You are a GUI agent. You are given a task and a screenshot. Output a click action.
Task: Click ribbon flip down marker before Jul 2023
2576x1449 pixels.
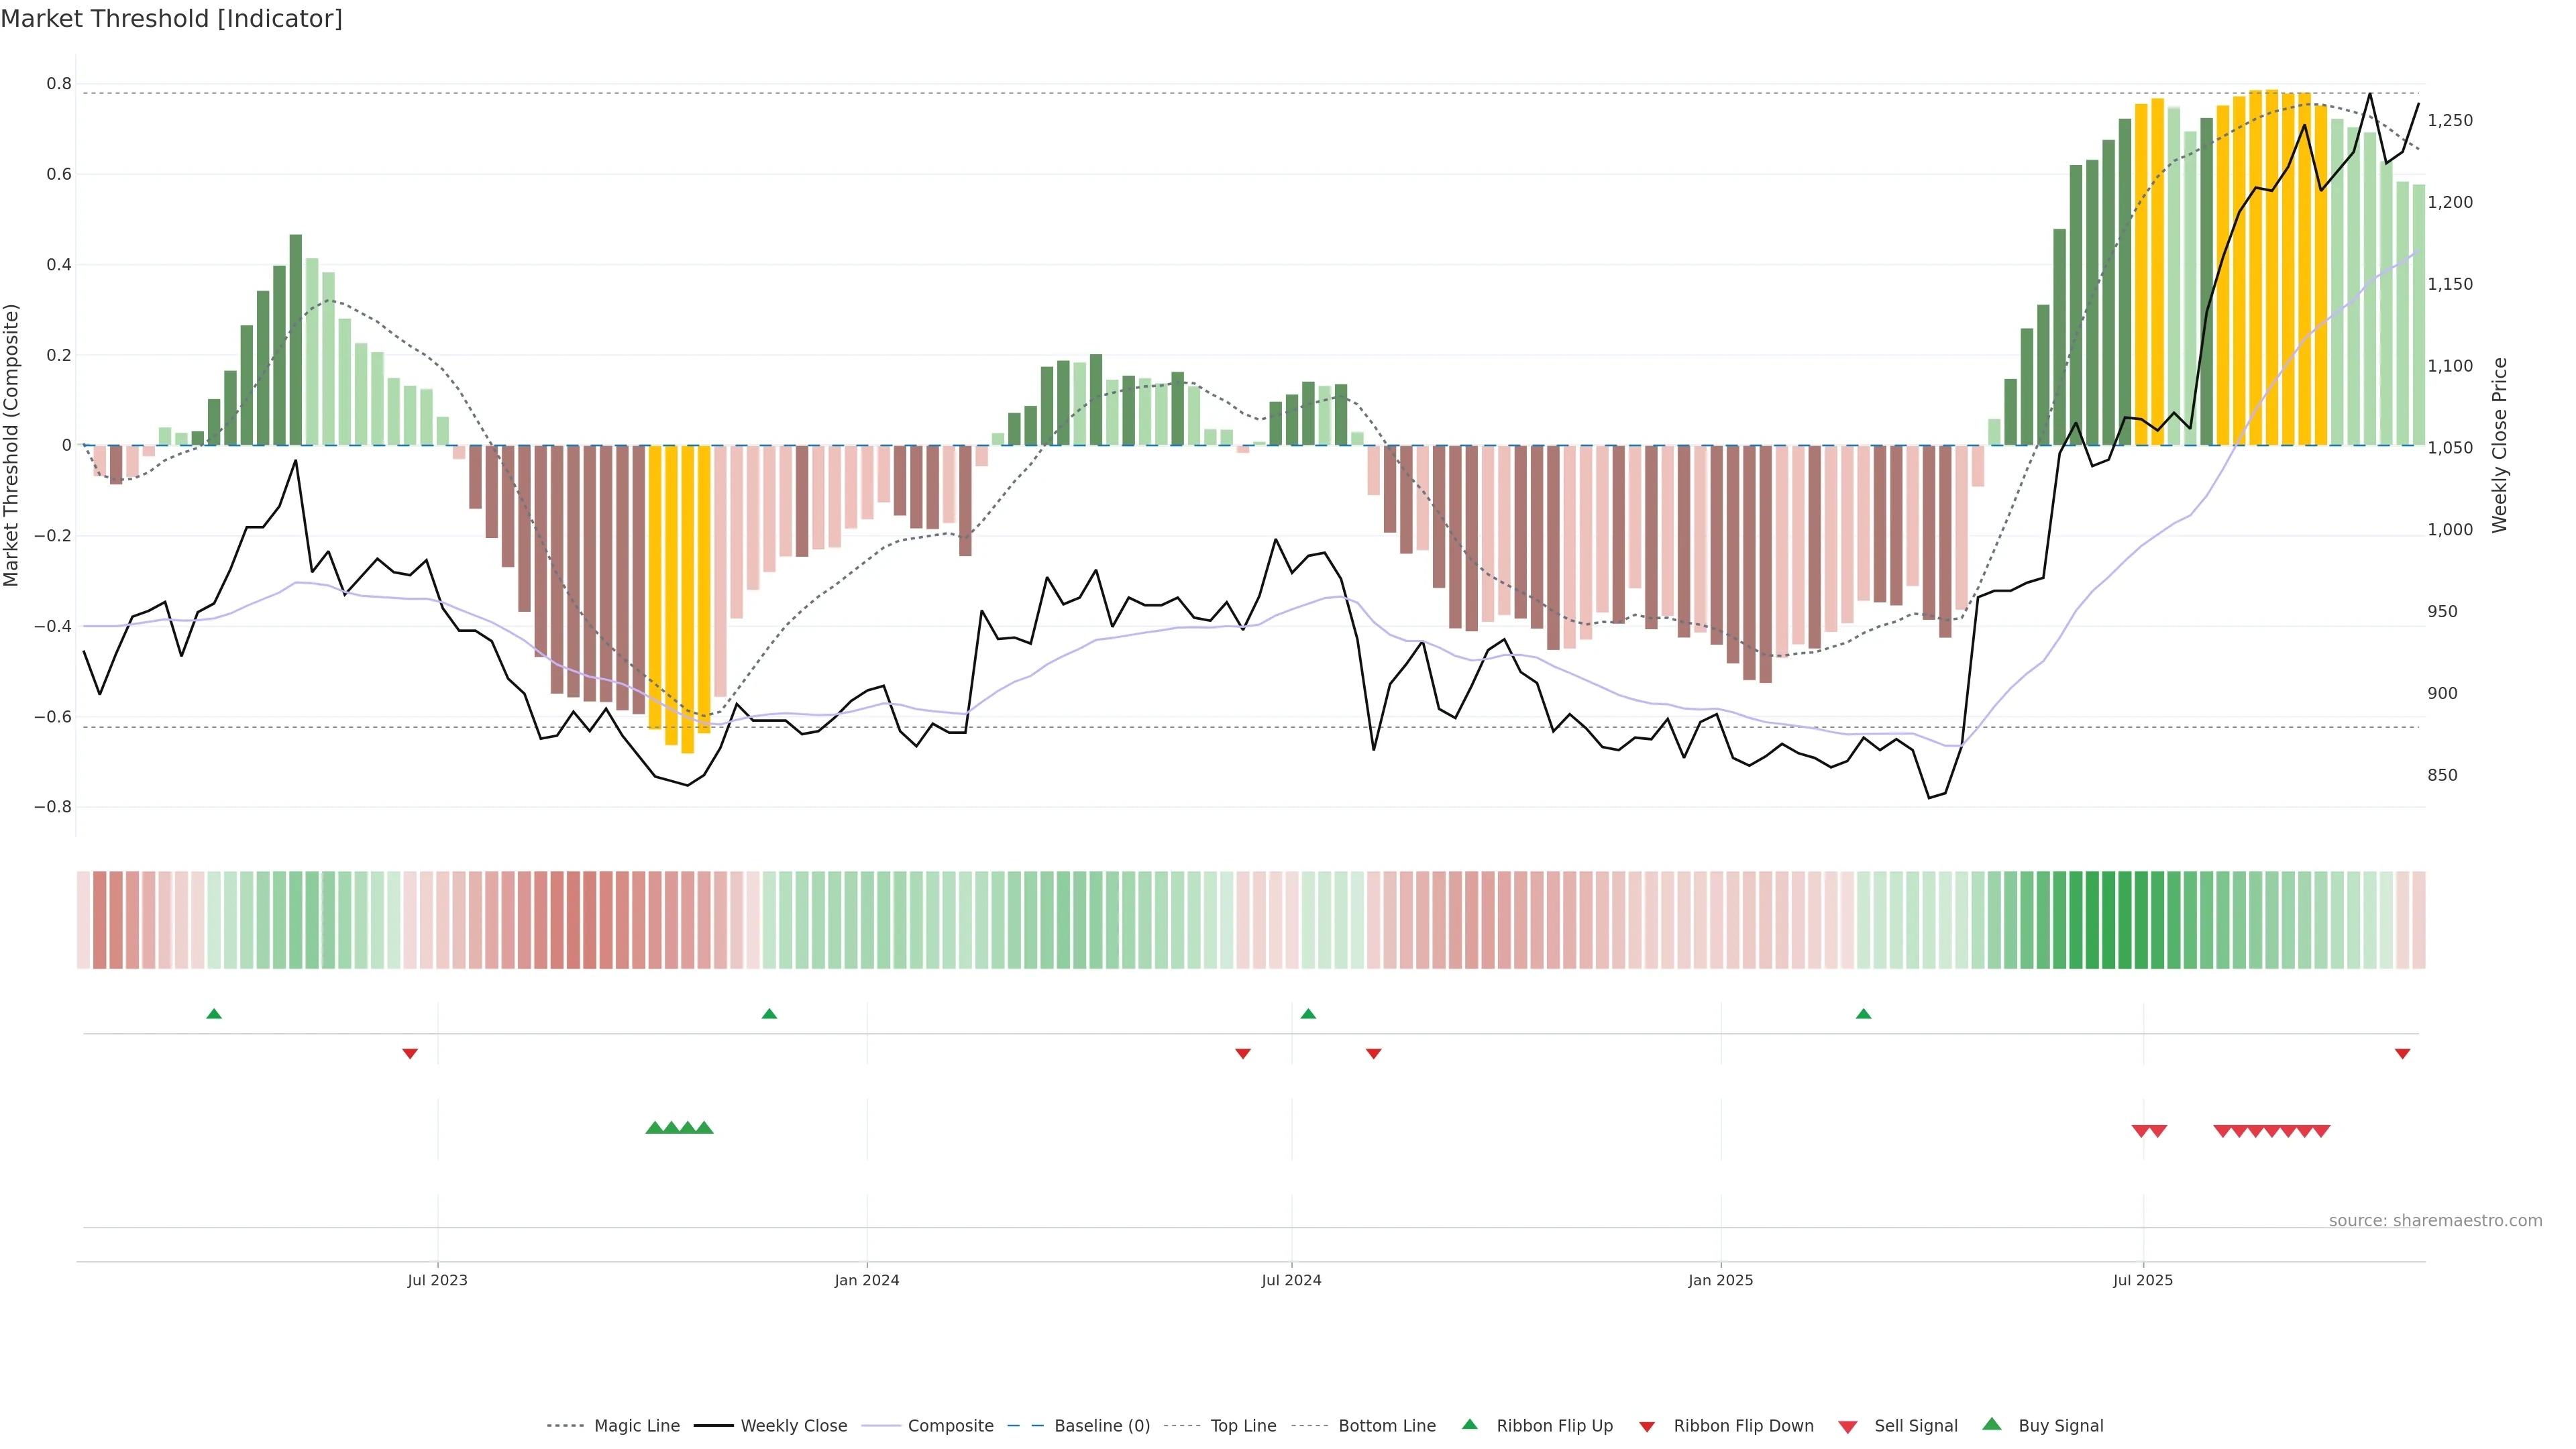(x=410, y=1053)
